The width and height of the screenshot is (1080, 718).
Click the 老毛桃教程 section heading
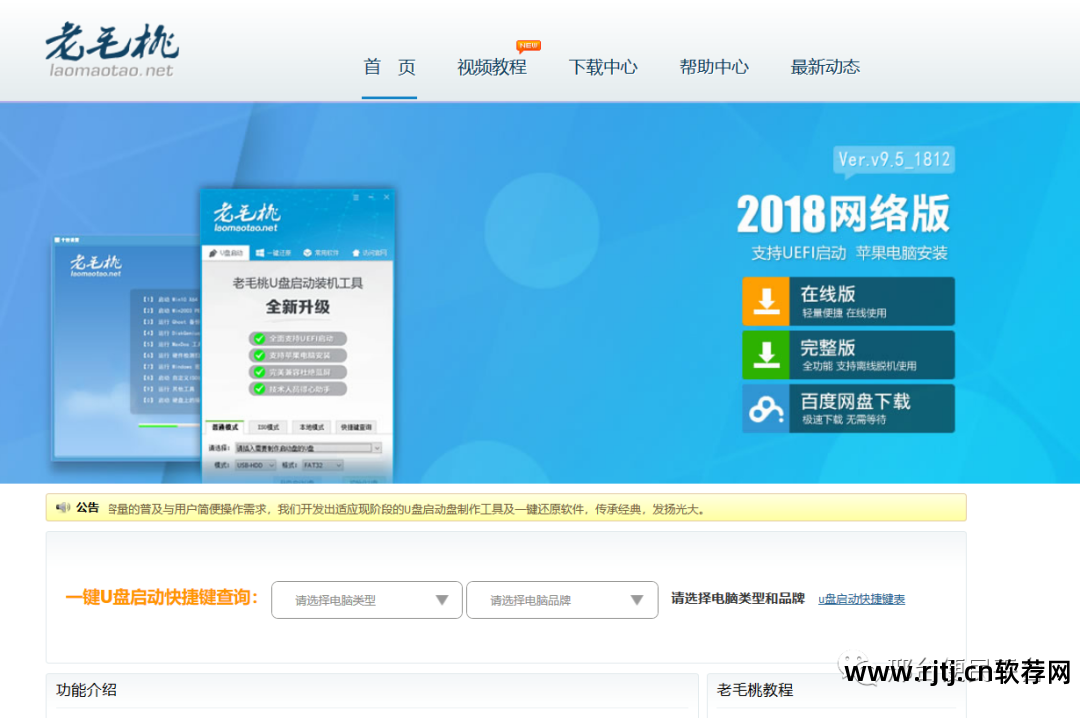(755, 690)
